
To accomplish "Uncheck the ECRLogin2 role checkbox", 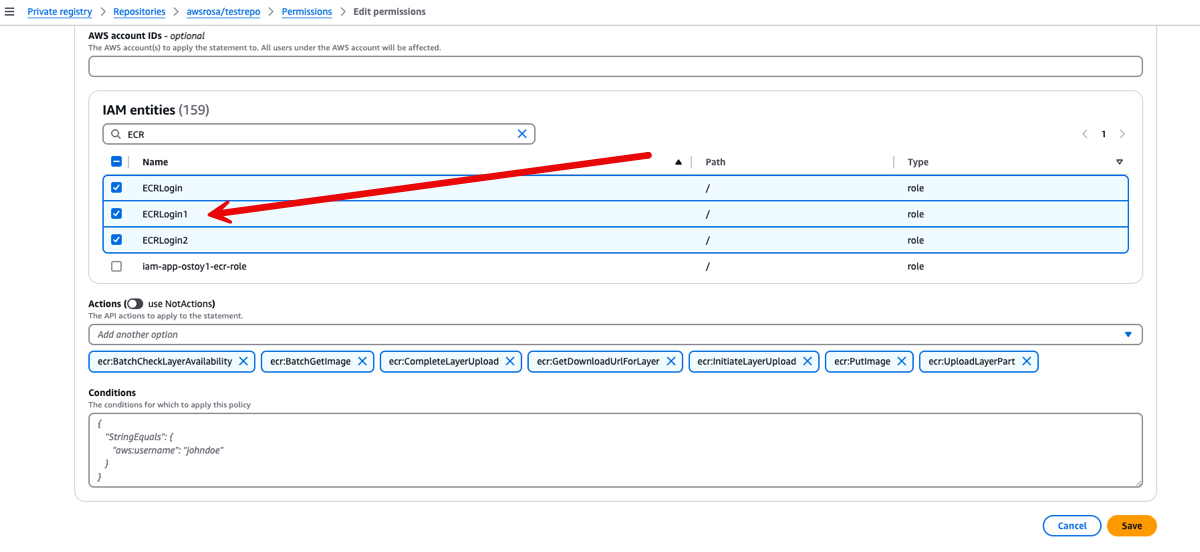I will tap(116, 240).
